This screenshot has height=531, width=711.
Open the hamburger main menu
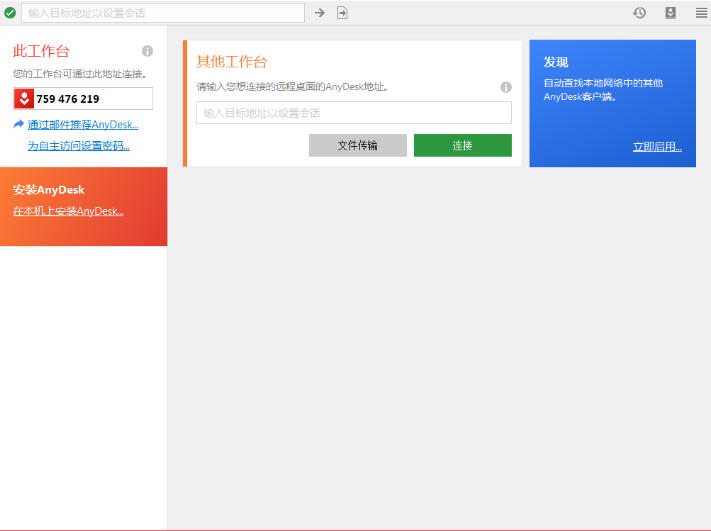point(701,13)
